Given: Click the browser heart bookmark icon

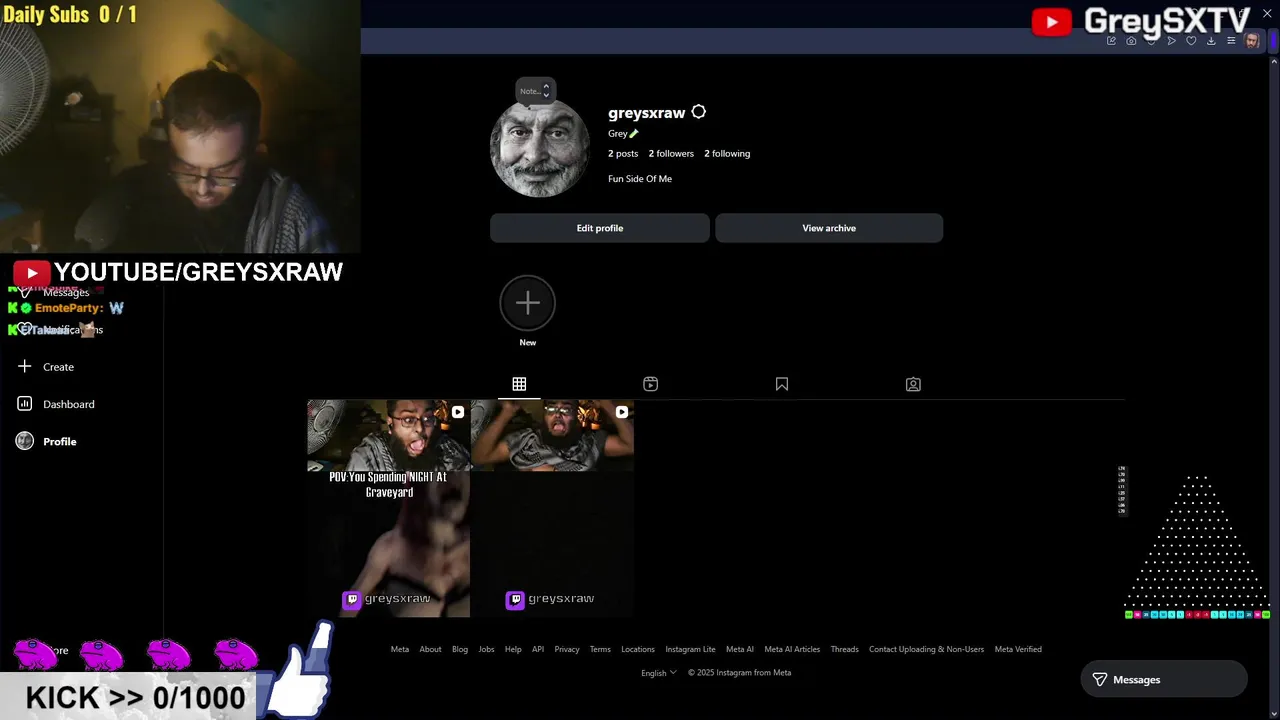Looking at the screenshot, I should [1191, 41].
